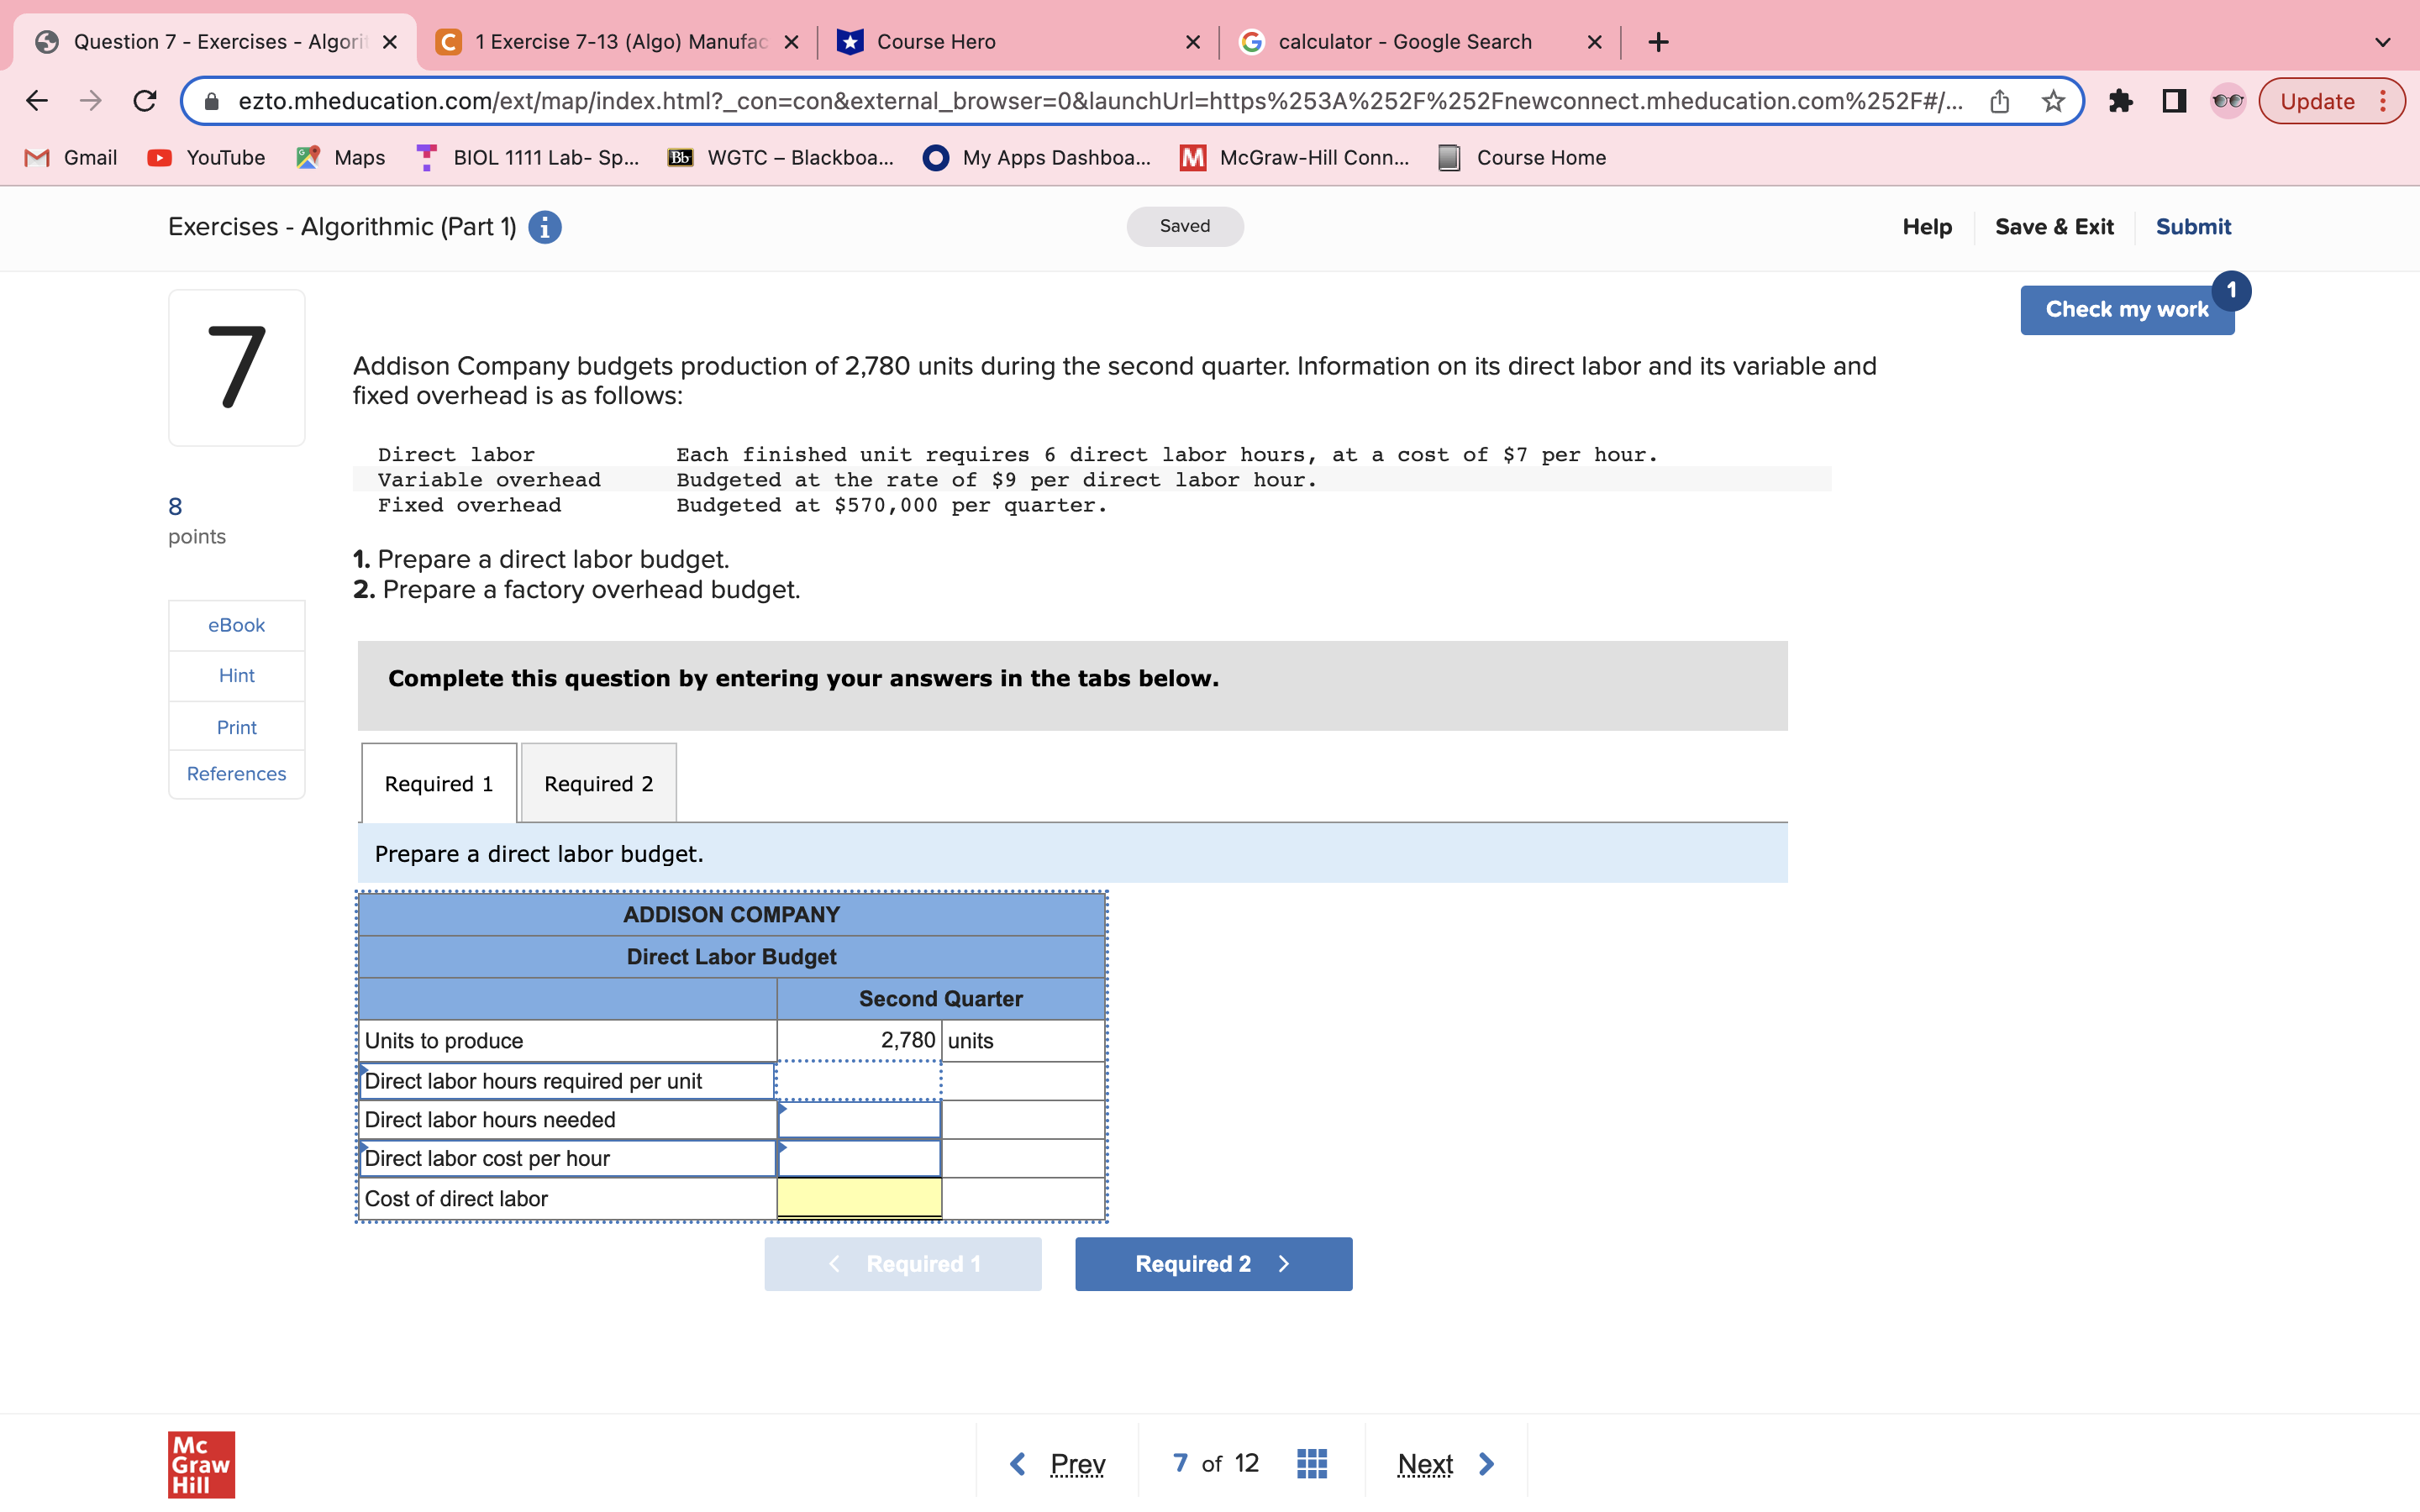
Task: Click the share page icon in address bar
Action: [x=1999, y=101]
